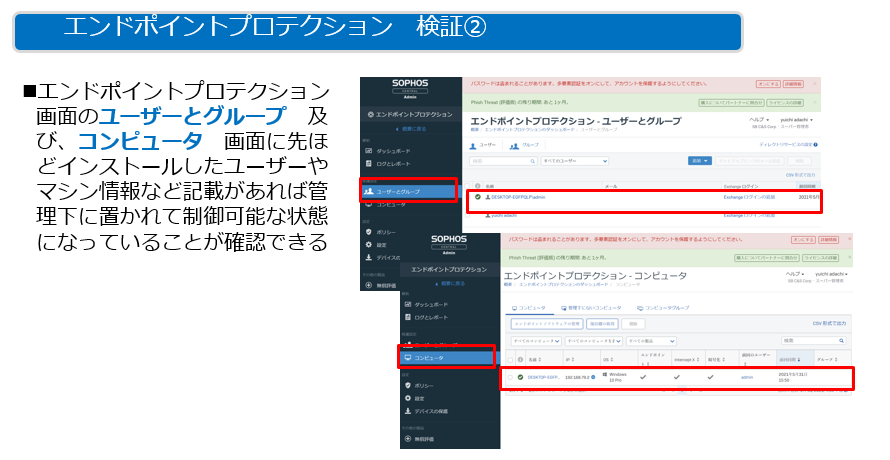The height and width of the screenshot is (460, 890).
Task: Open デバイスの保護 download icon in lower sidebar
Action: (408, 411)
